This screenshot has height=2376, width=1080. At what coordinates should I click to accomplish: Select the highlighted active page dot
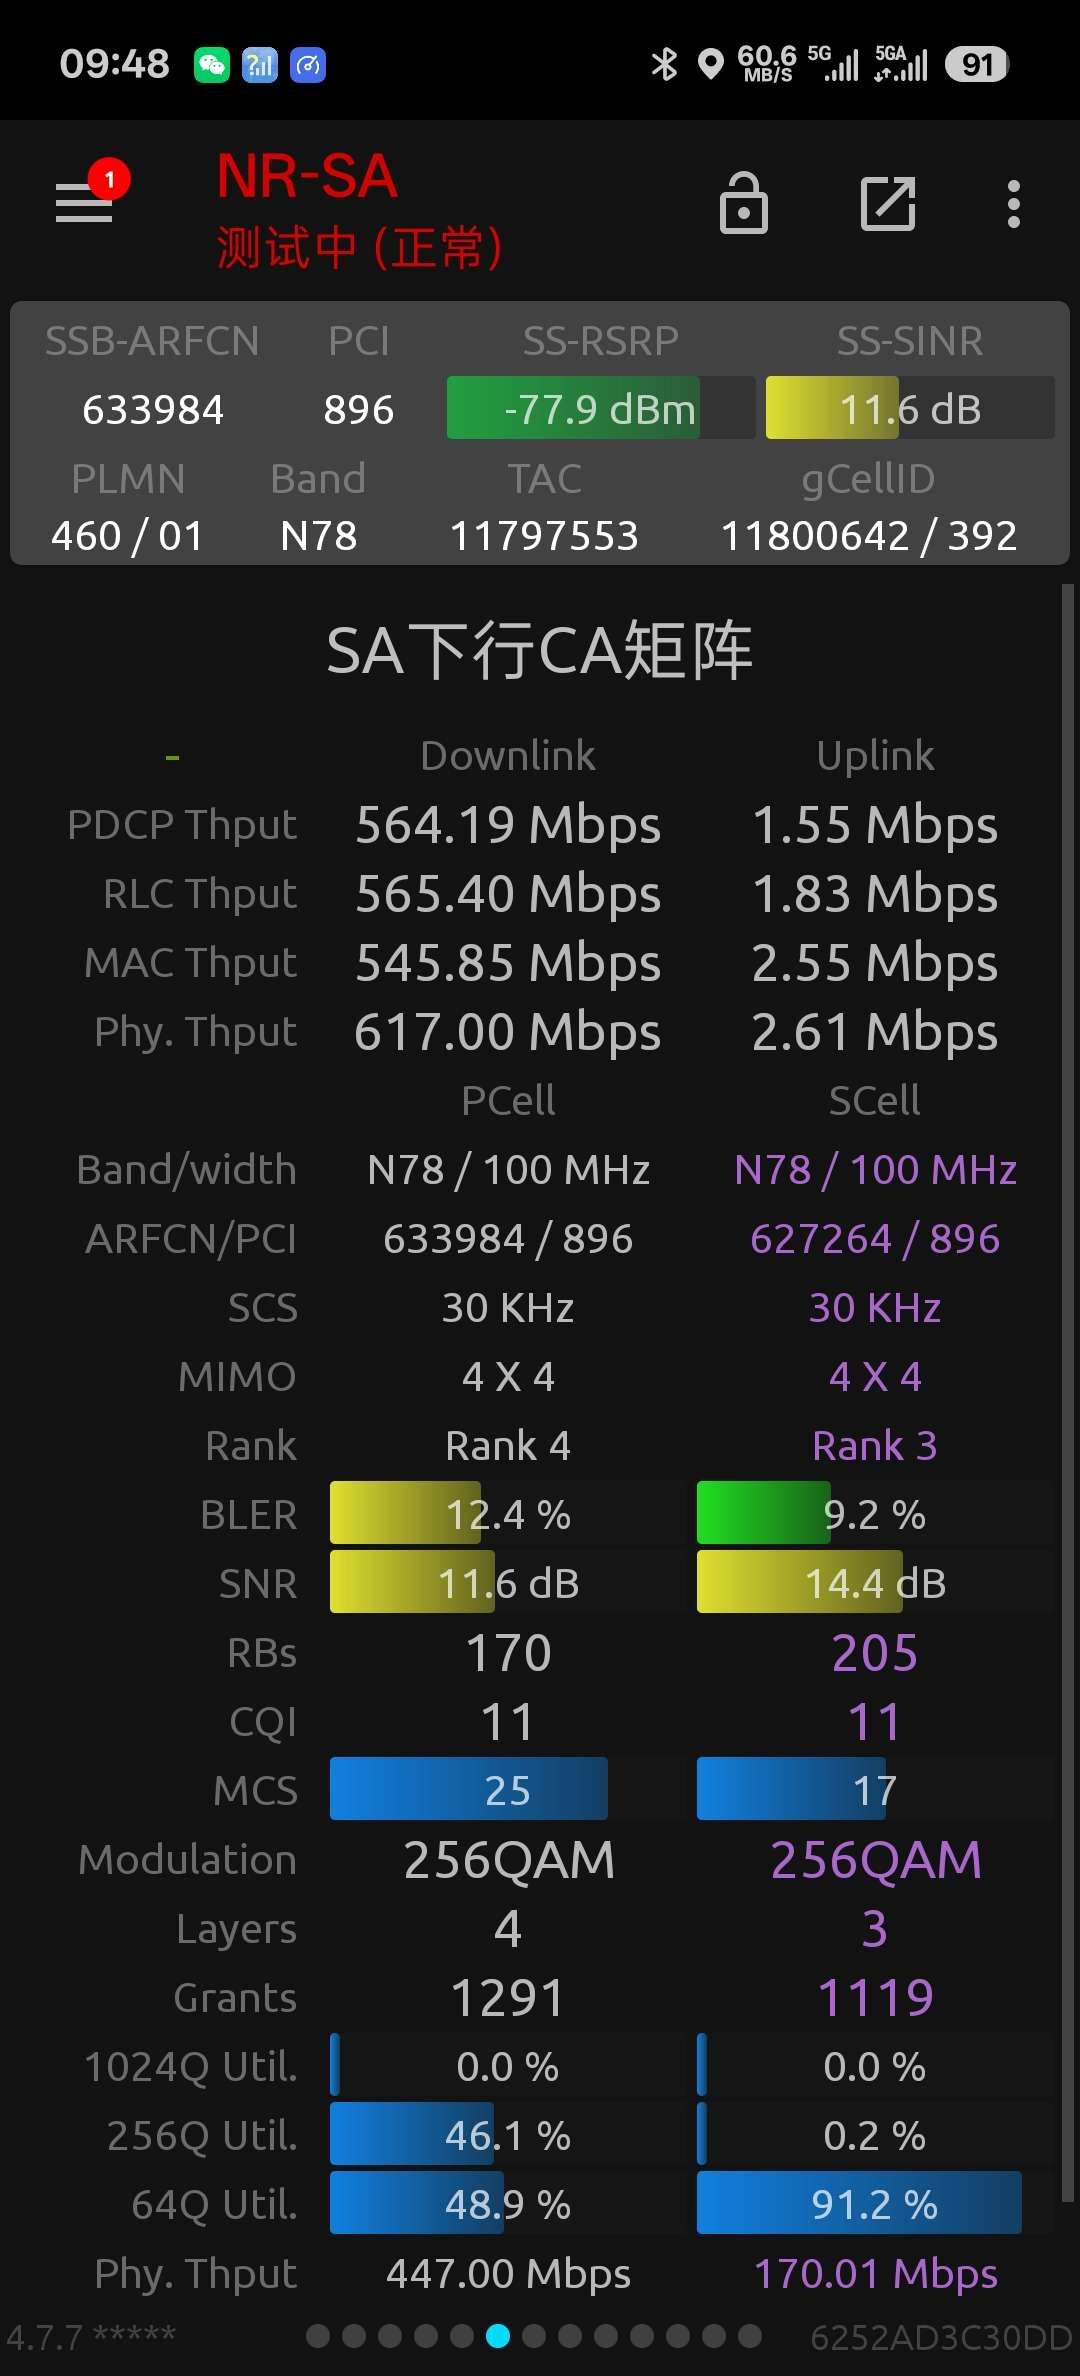498,2335
